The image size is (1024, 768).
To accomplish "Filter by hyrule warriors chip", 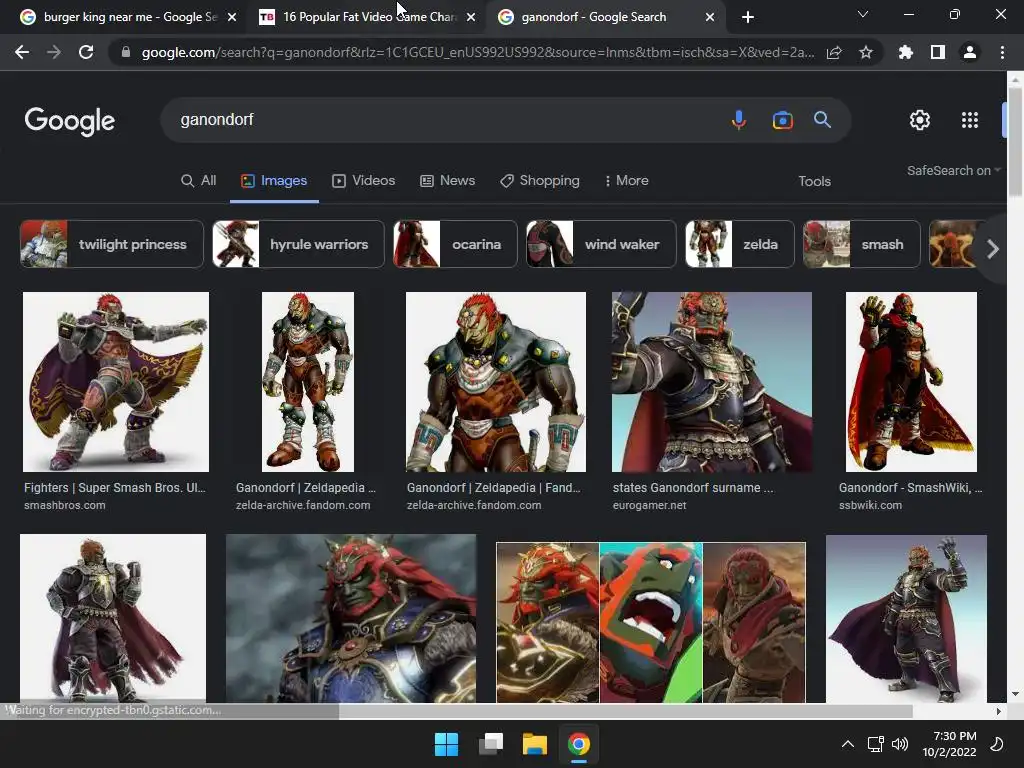I will pos(298,244).
